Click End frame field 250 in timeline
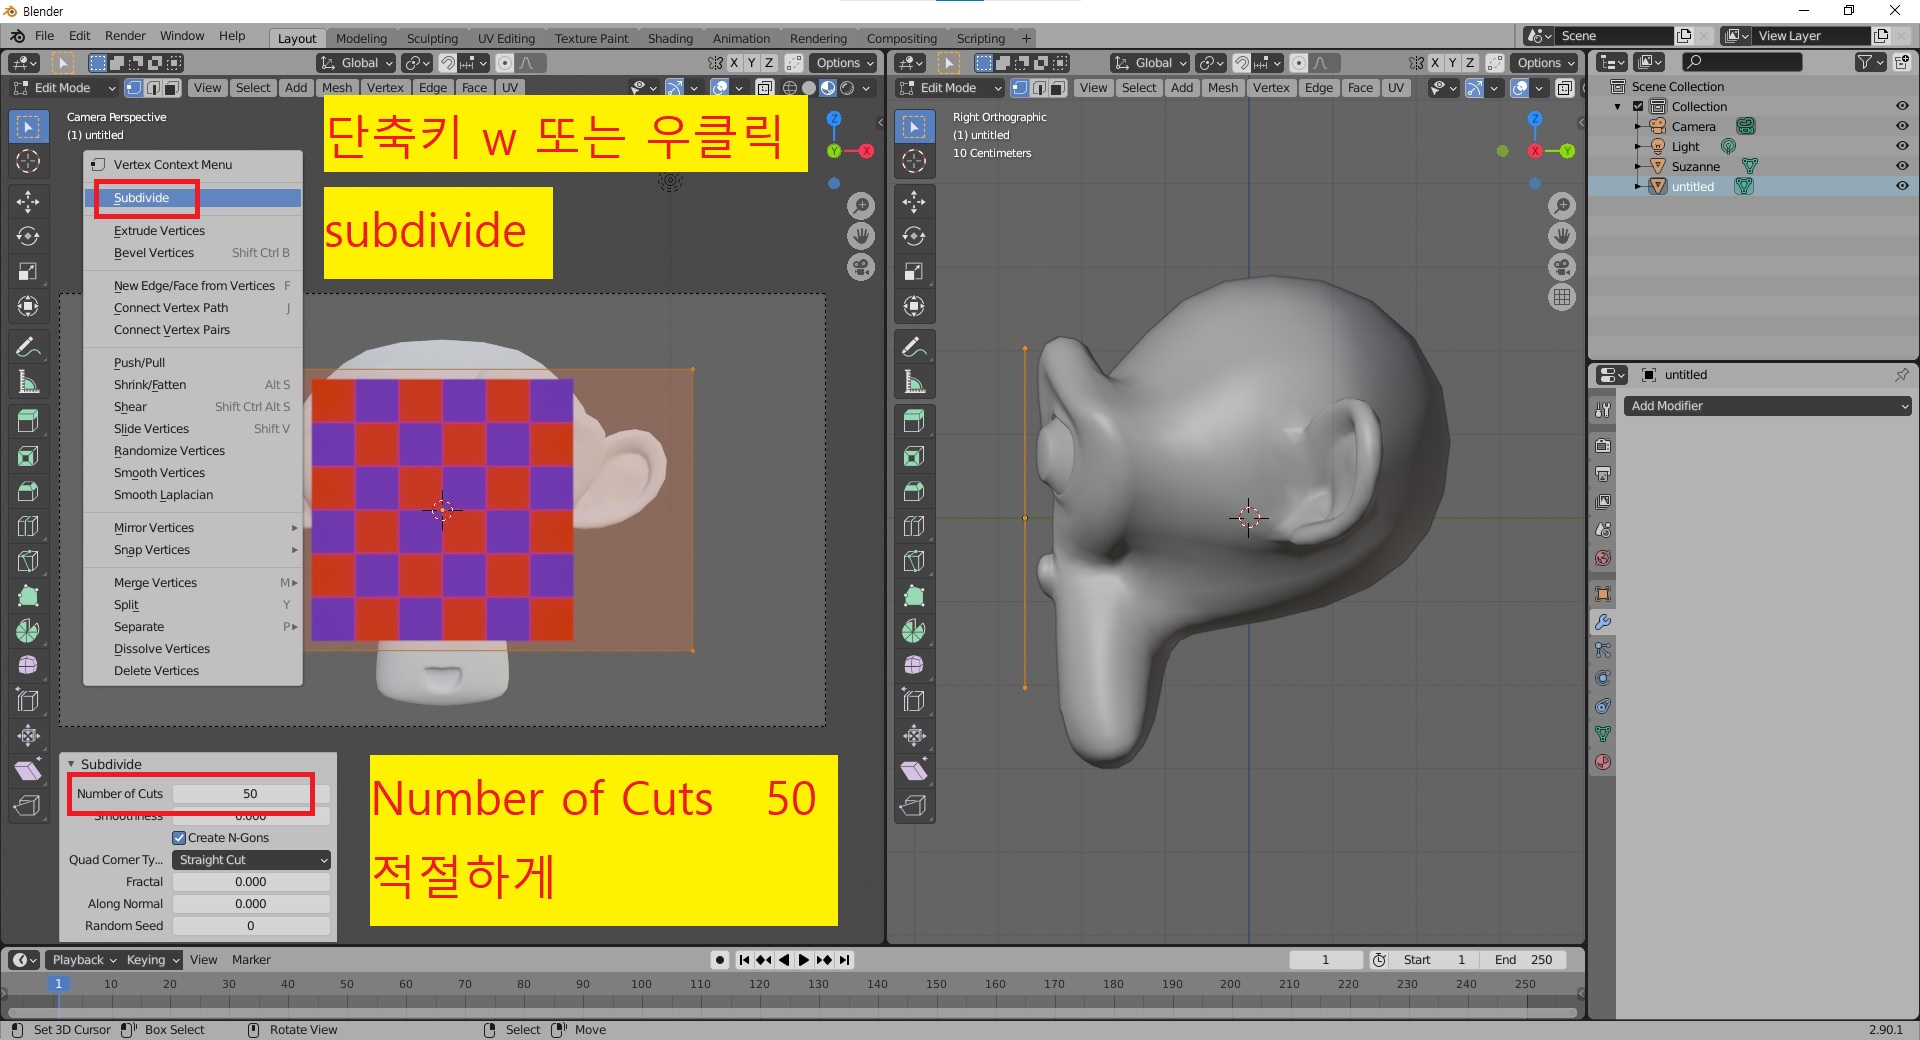Image resolution: width=1920 pixels, height=1040 pixels. [1523, 960]
